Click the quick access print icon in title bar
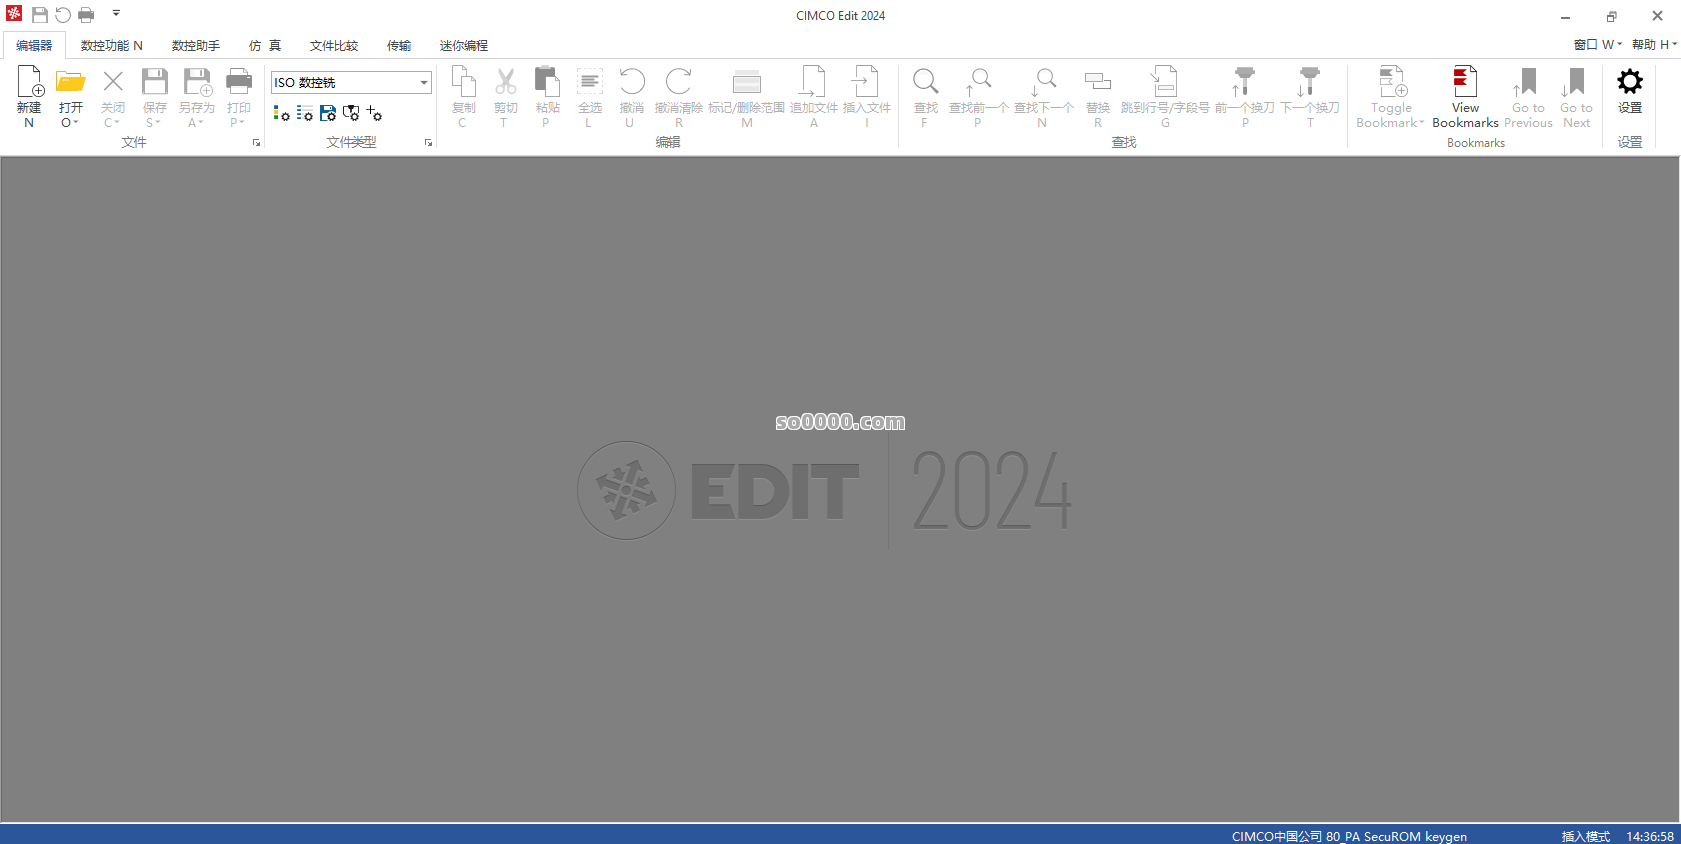The image size is (1681, 844). (86, 15)
